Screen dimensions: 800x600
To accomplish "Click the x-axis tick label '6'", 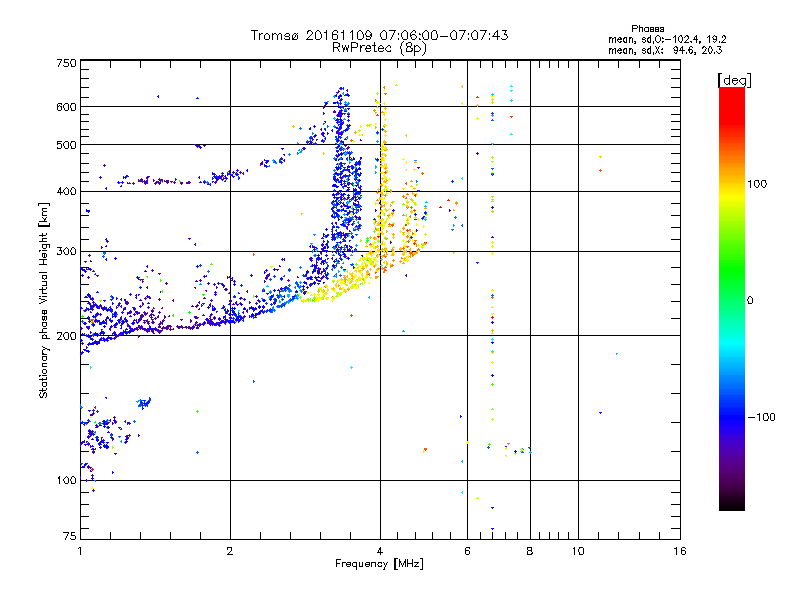I will click(467, 551).
